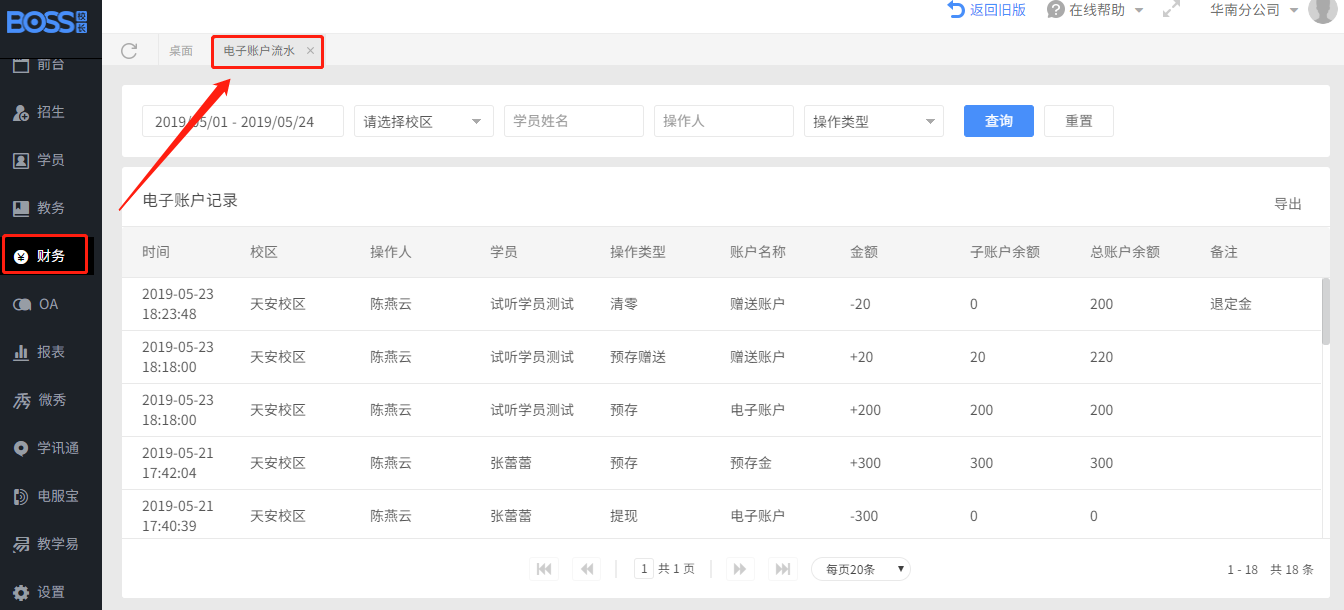
Task: Click the 时间 column header
Action: point(156,252)
